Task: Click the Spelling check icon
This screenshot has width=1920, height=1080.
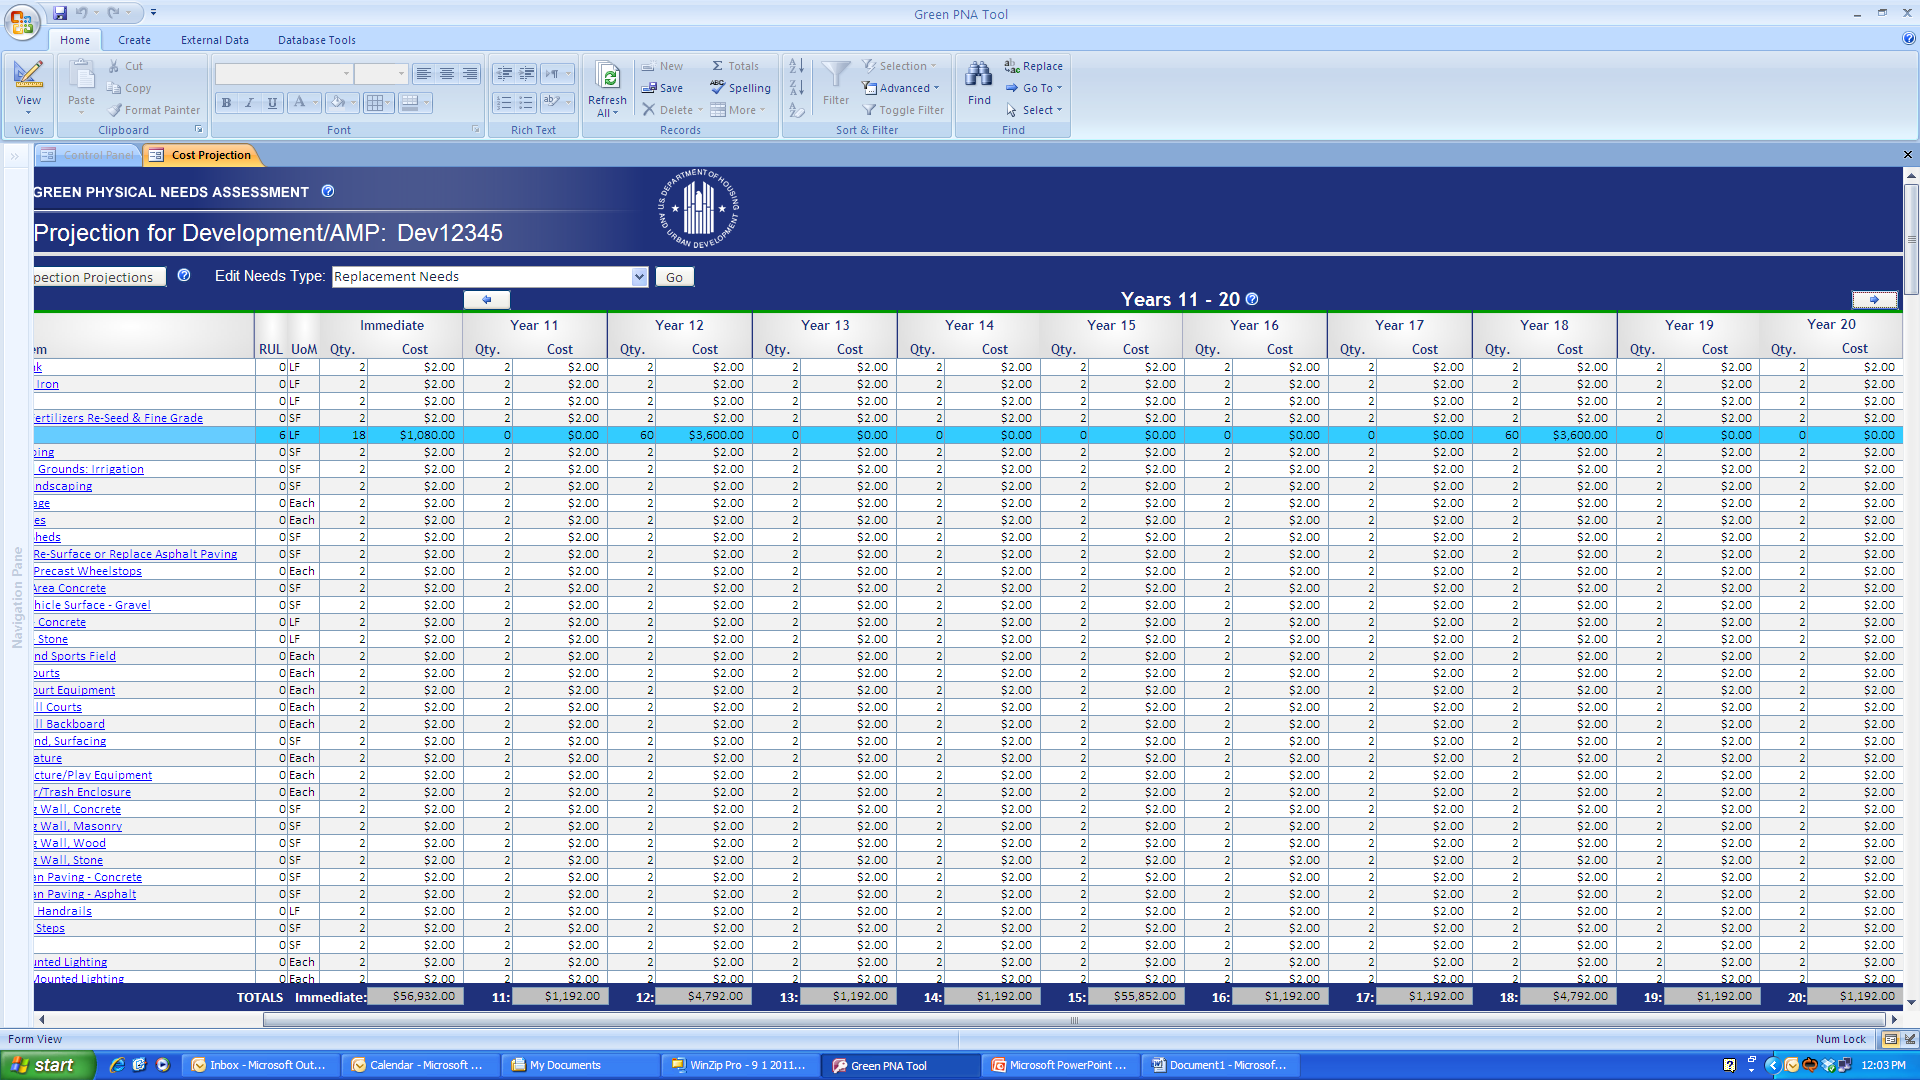Action: point(717,88)
